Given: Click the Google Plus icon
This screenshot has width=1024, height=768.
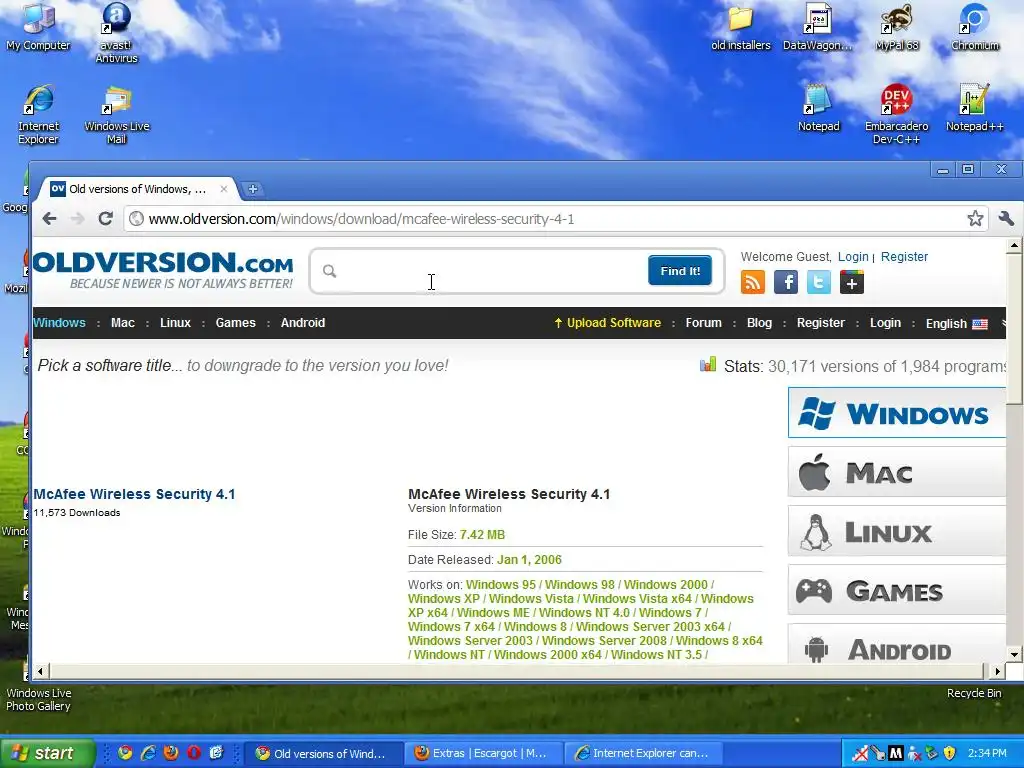Looking at the screenshot, I should pyautogui.click(x=852, y=282).
